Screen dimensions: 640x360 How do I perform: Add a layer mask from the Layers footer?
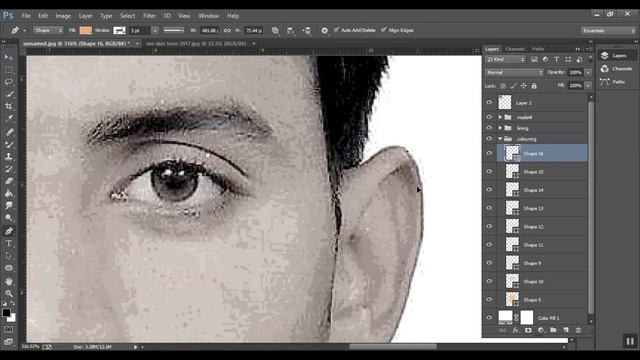528,330
